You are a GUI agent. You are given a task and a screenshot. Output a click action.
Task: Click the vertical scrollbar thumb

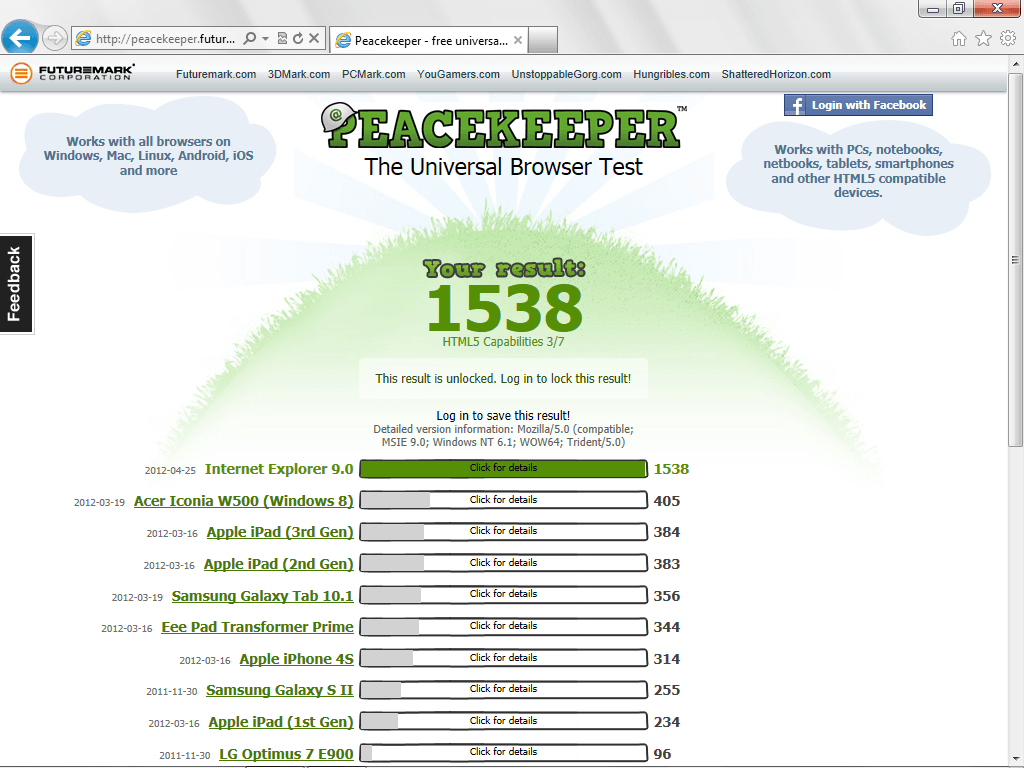1015,259
